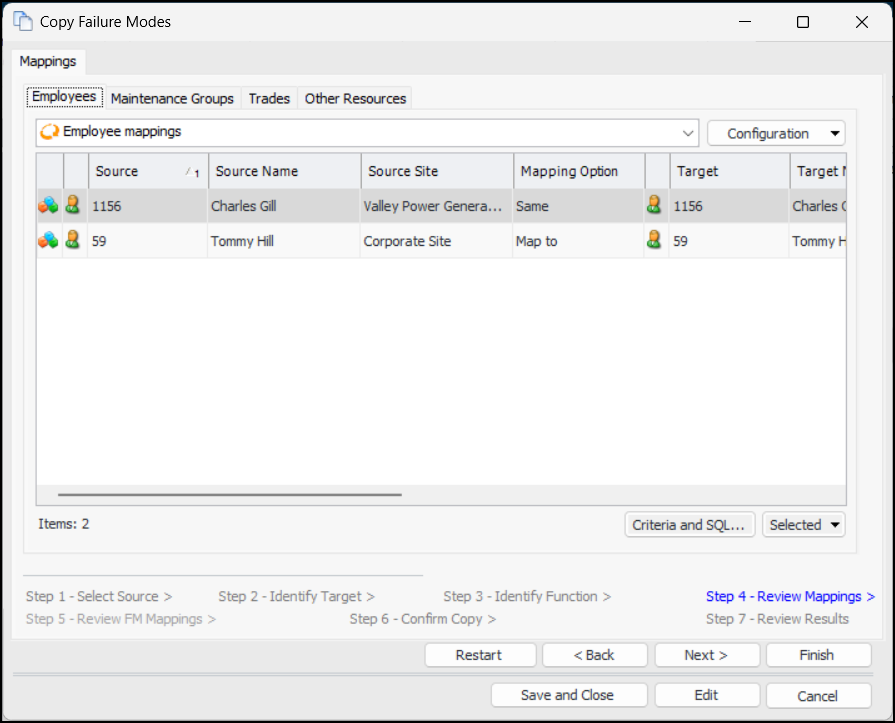Screen dimensions: 895x723
Task: Click target employee icon in the Same row
Action: click(x=655, y=206)
